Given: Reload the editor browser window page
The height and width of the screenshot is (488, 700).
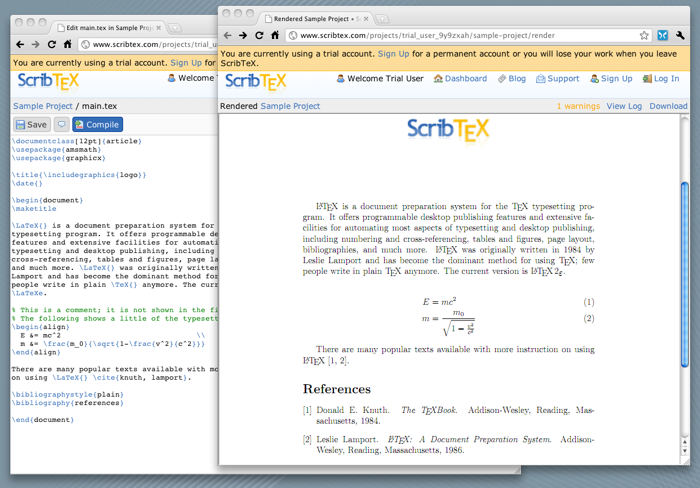Looking at the screenshot, I should pos(52,44).
